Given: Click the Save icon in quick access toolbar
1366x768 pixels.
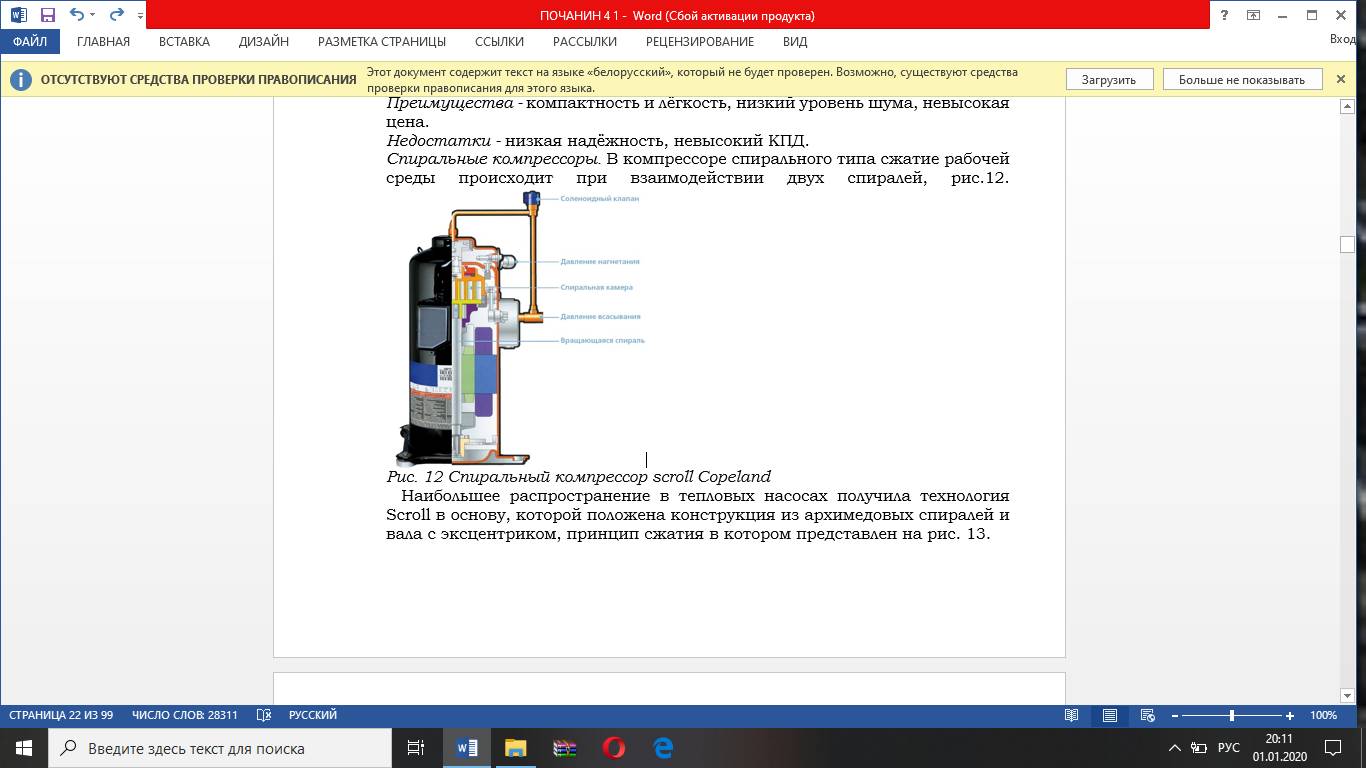Looking at the screenshot, I should tap(47, 15).
